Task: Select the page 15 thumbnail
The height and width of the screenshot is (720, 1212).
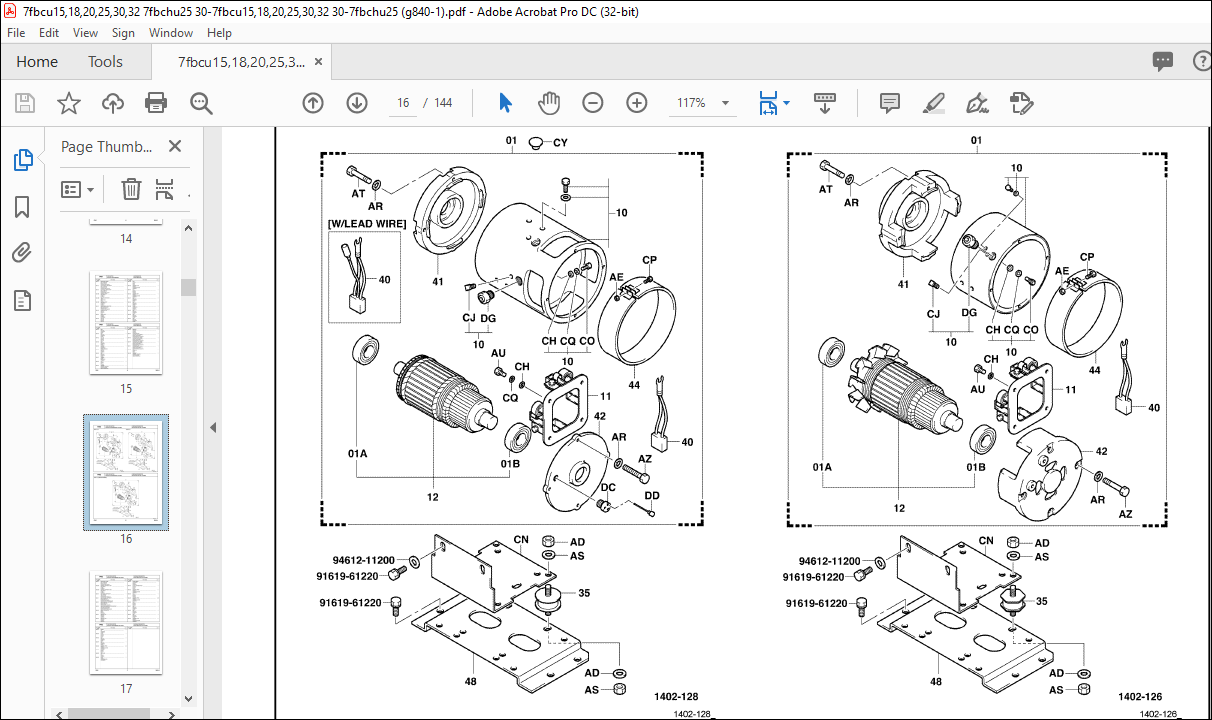Action: point(126,323)
